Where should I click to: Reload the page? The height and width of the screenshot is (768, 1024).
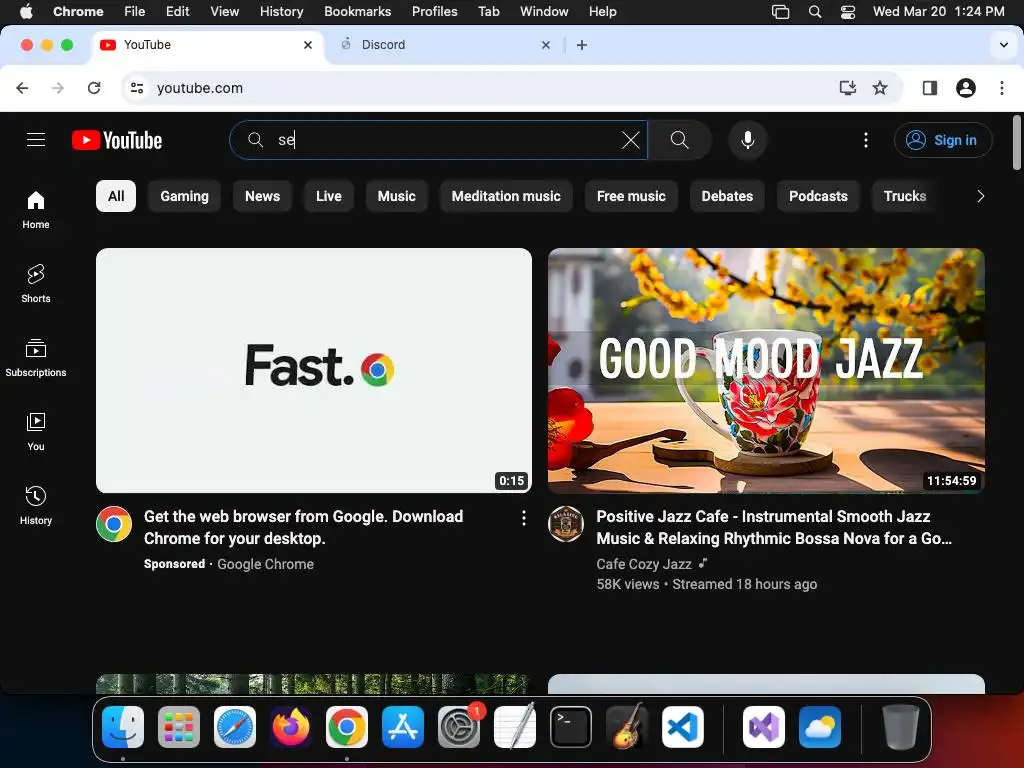pyautogui.click(x=94, y=88)
